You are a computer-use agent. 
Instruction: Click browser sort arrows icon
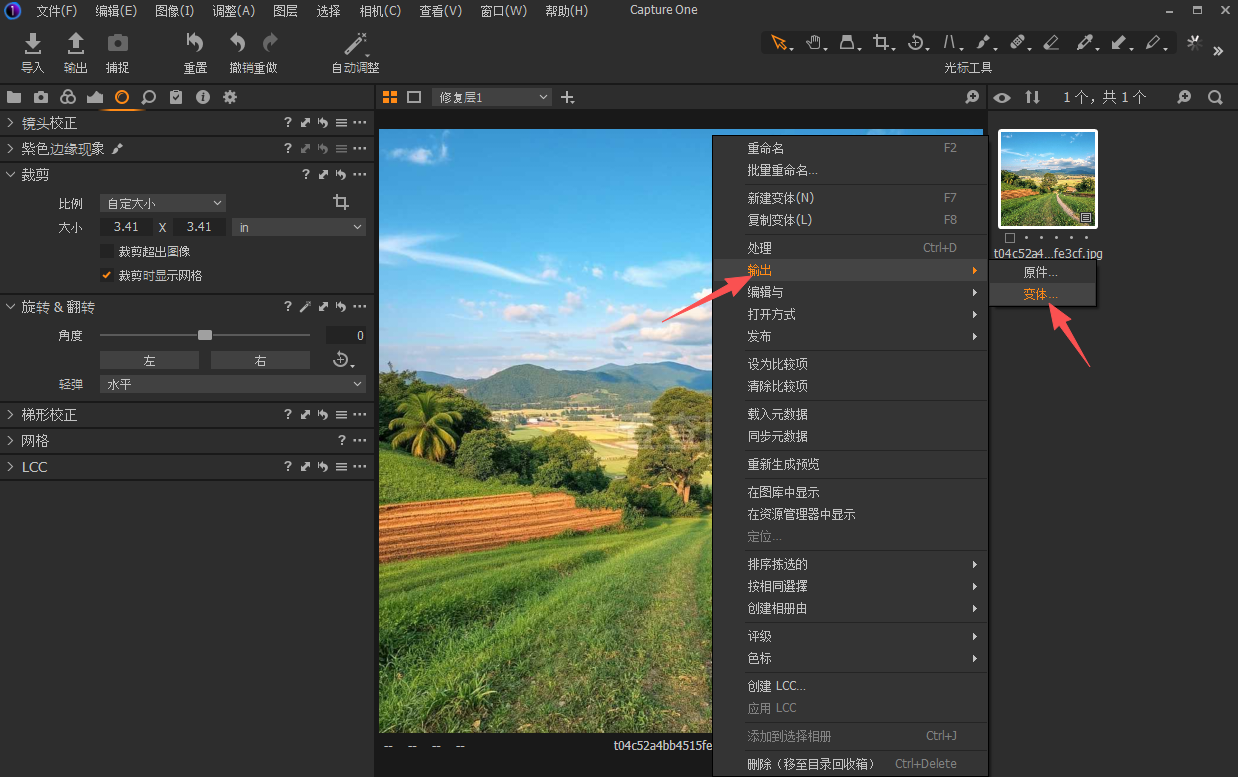(1033, 97)
